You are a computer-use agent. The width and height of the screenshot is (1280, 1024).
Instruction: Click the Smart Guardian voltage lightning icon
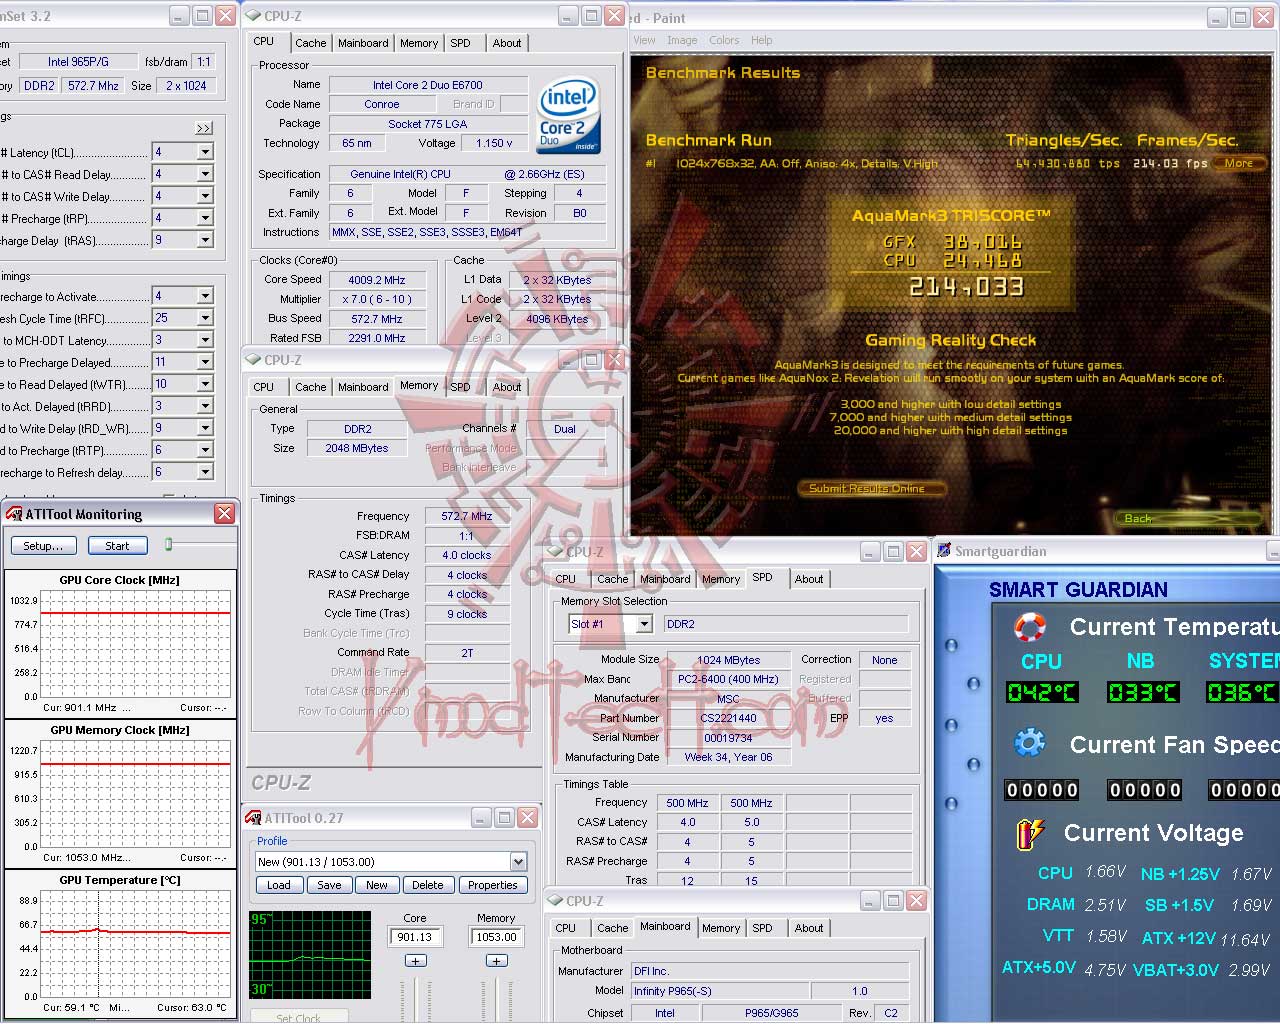1030,833
